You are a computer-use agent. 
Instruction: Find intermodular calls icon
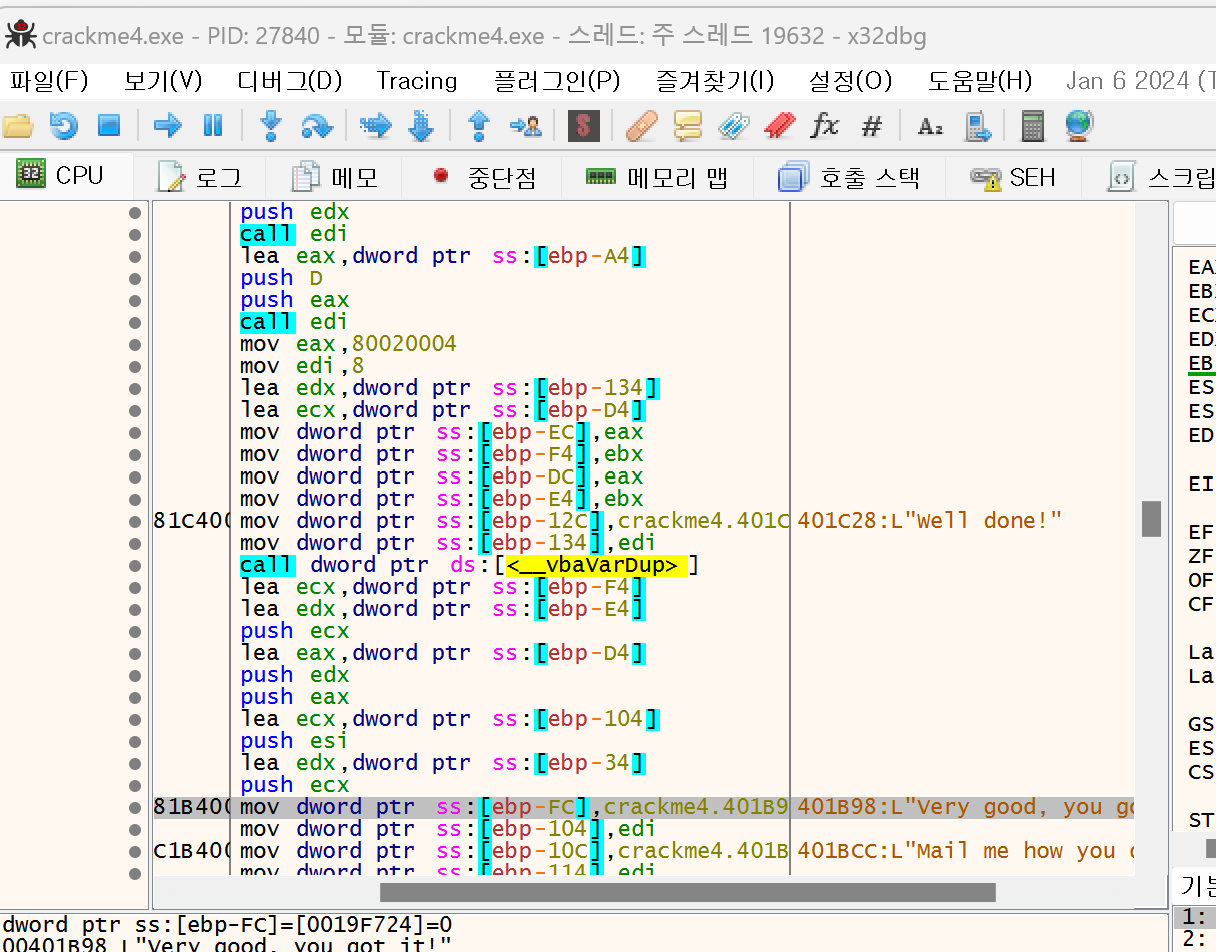click(977, 126)
